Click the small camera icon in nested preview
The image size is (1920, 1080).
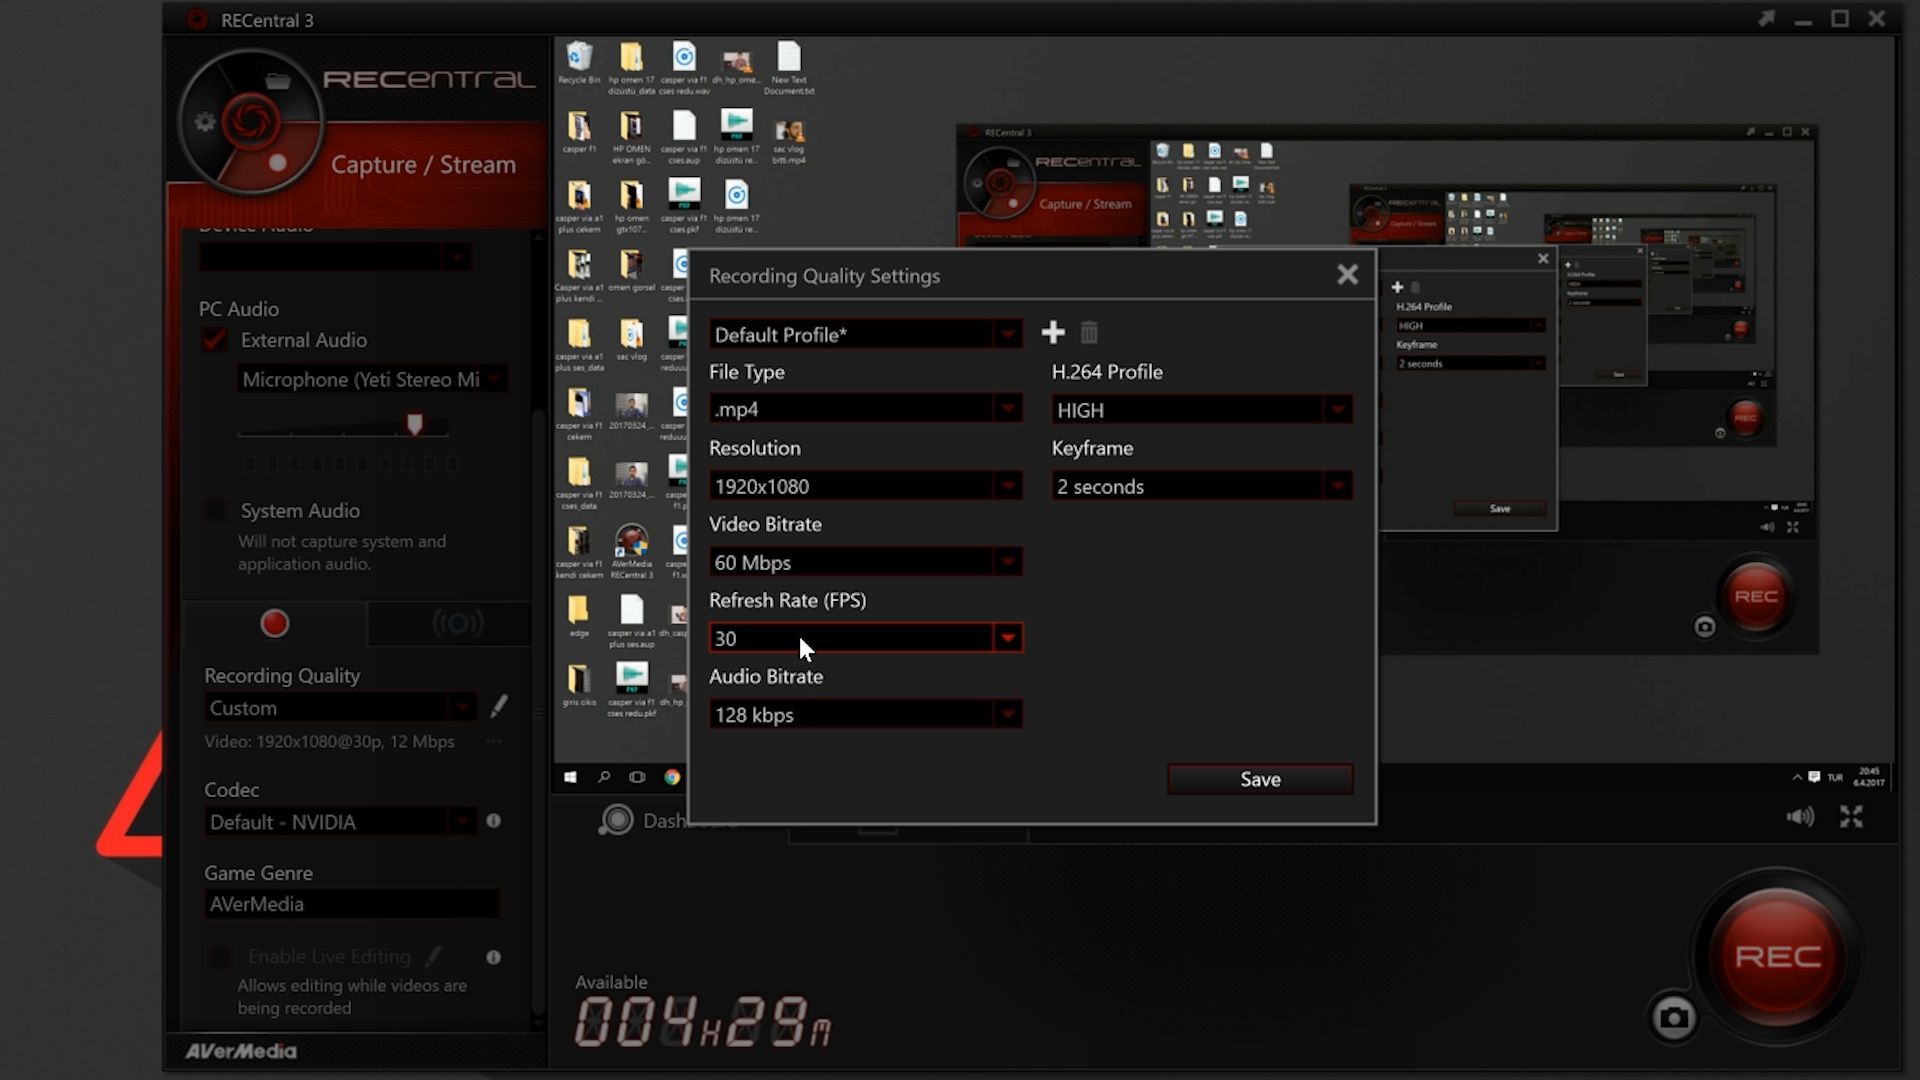(1705, 627)
